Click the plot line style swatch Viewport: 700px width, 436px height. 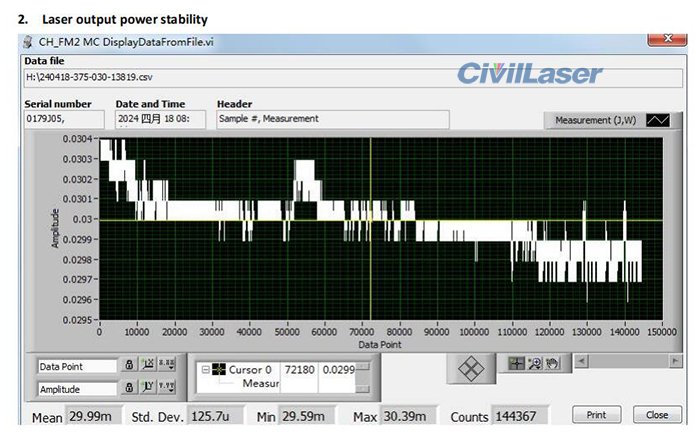click(658, 120)
